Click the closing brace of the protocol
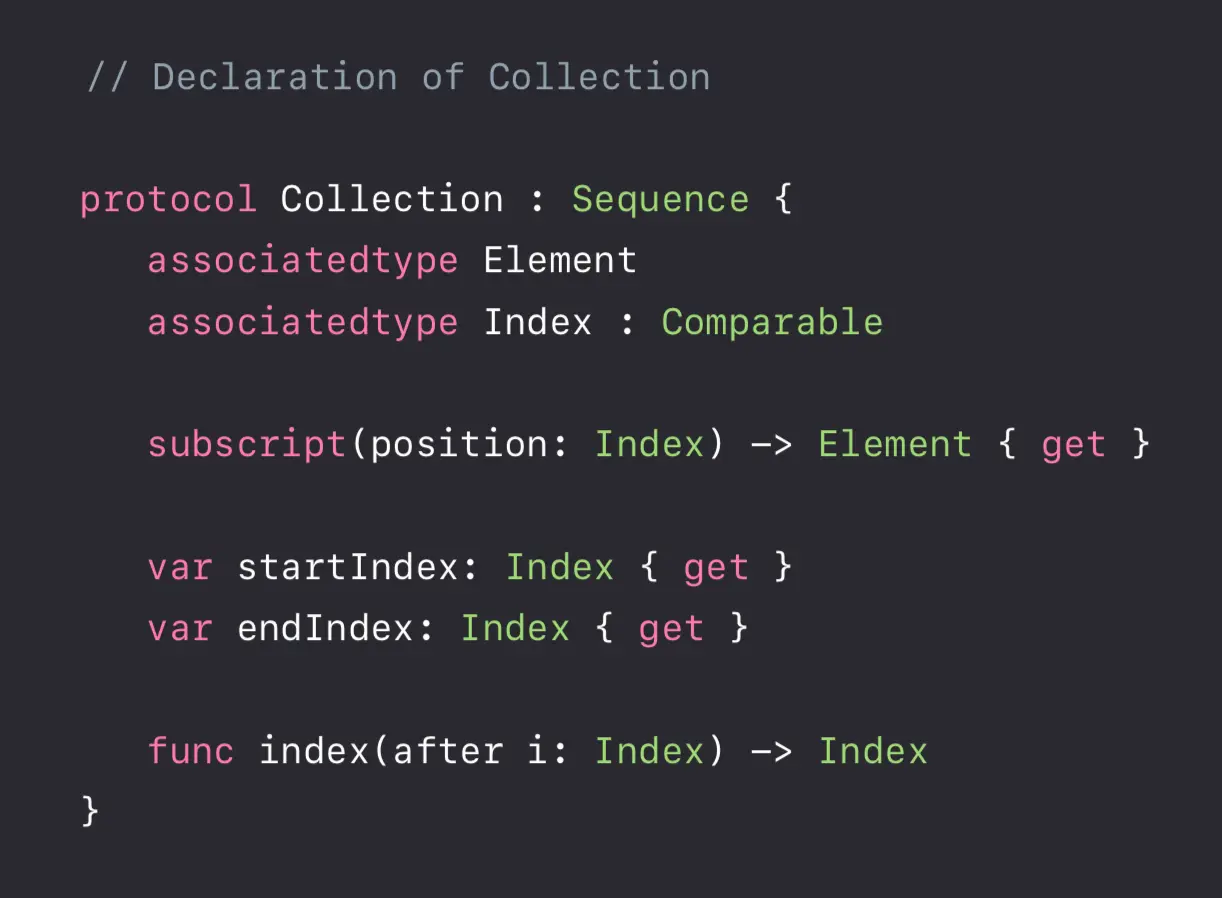This screenshot has width=1222, height=898. click(90, 811)
